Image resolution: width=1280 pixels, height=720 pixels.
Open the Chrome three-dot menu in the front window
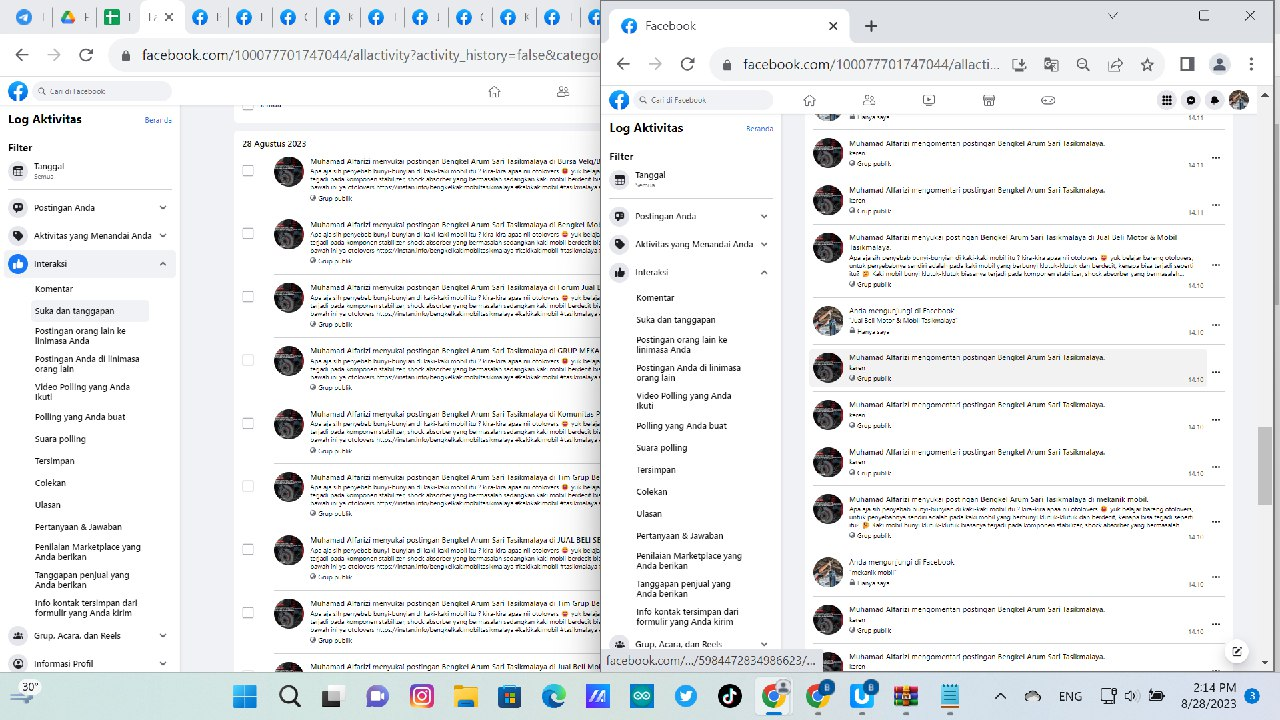[x=1251, y=64]
